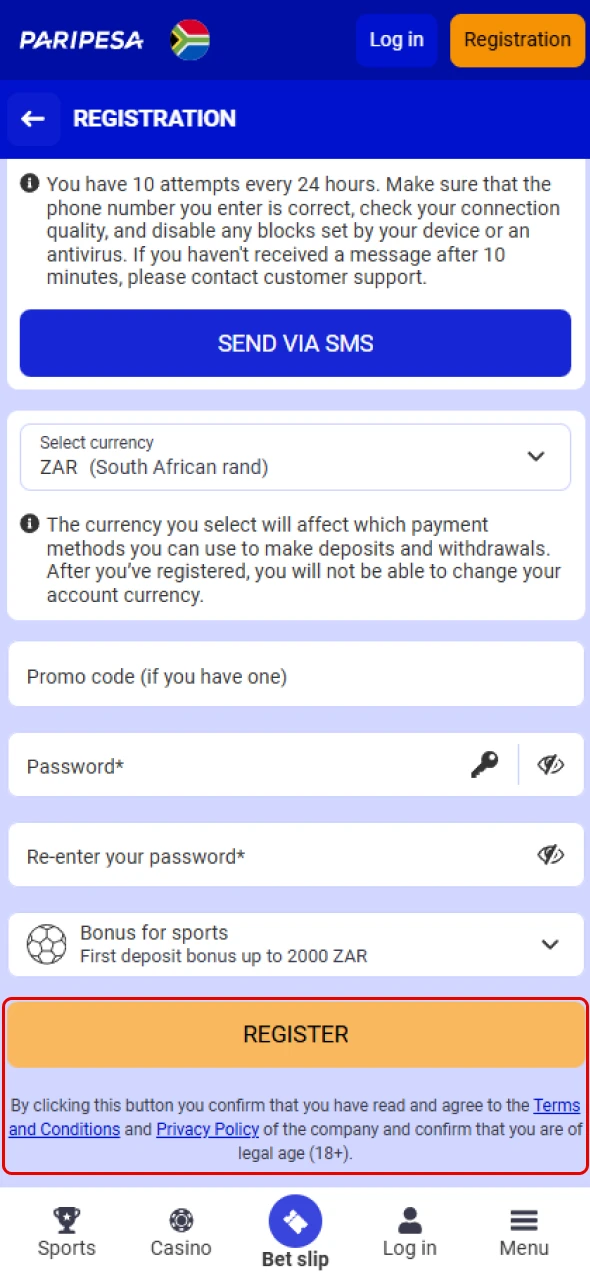Viewport: 590px width, 1280px height.
Task: Click the password generator key icon
Action: pyautogui.click(x=484, y=764)
